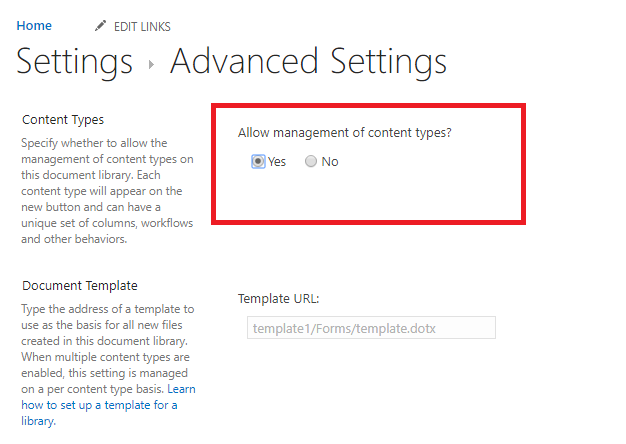Click the EDIT LINKS text

[x=142, y=27]
